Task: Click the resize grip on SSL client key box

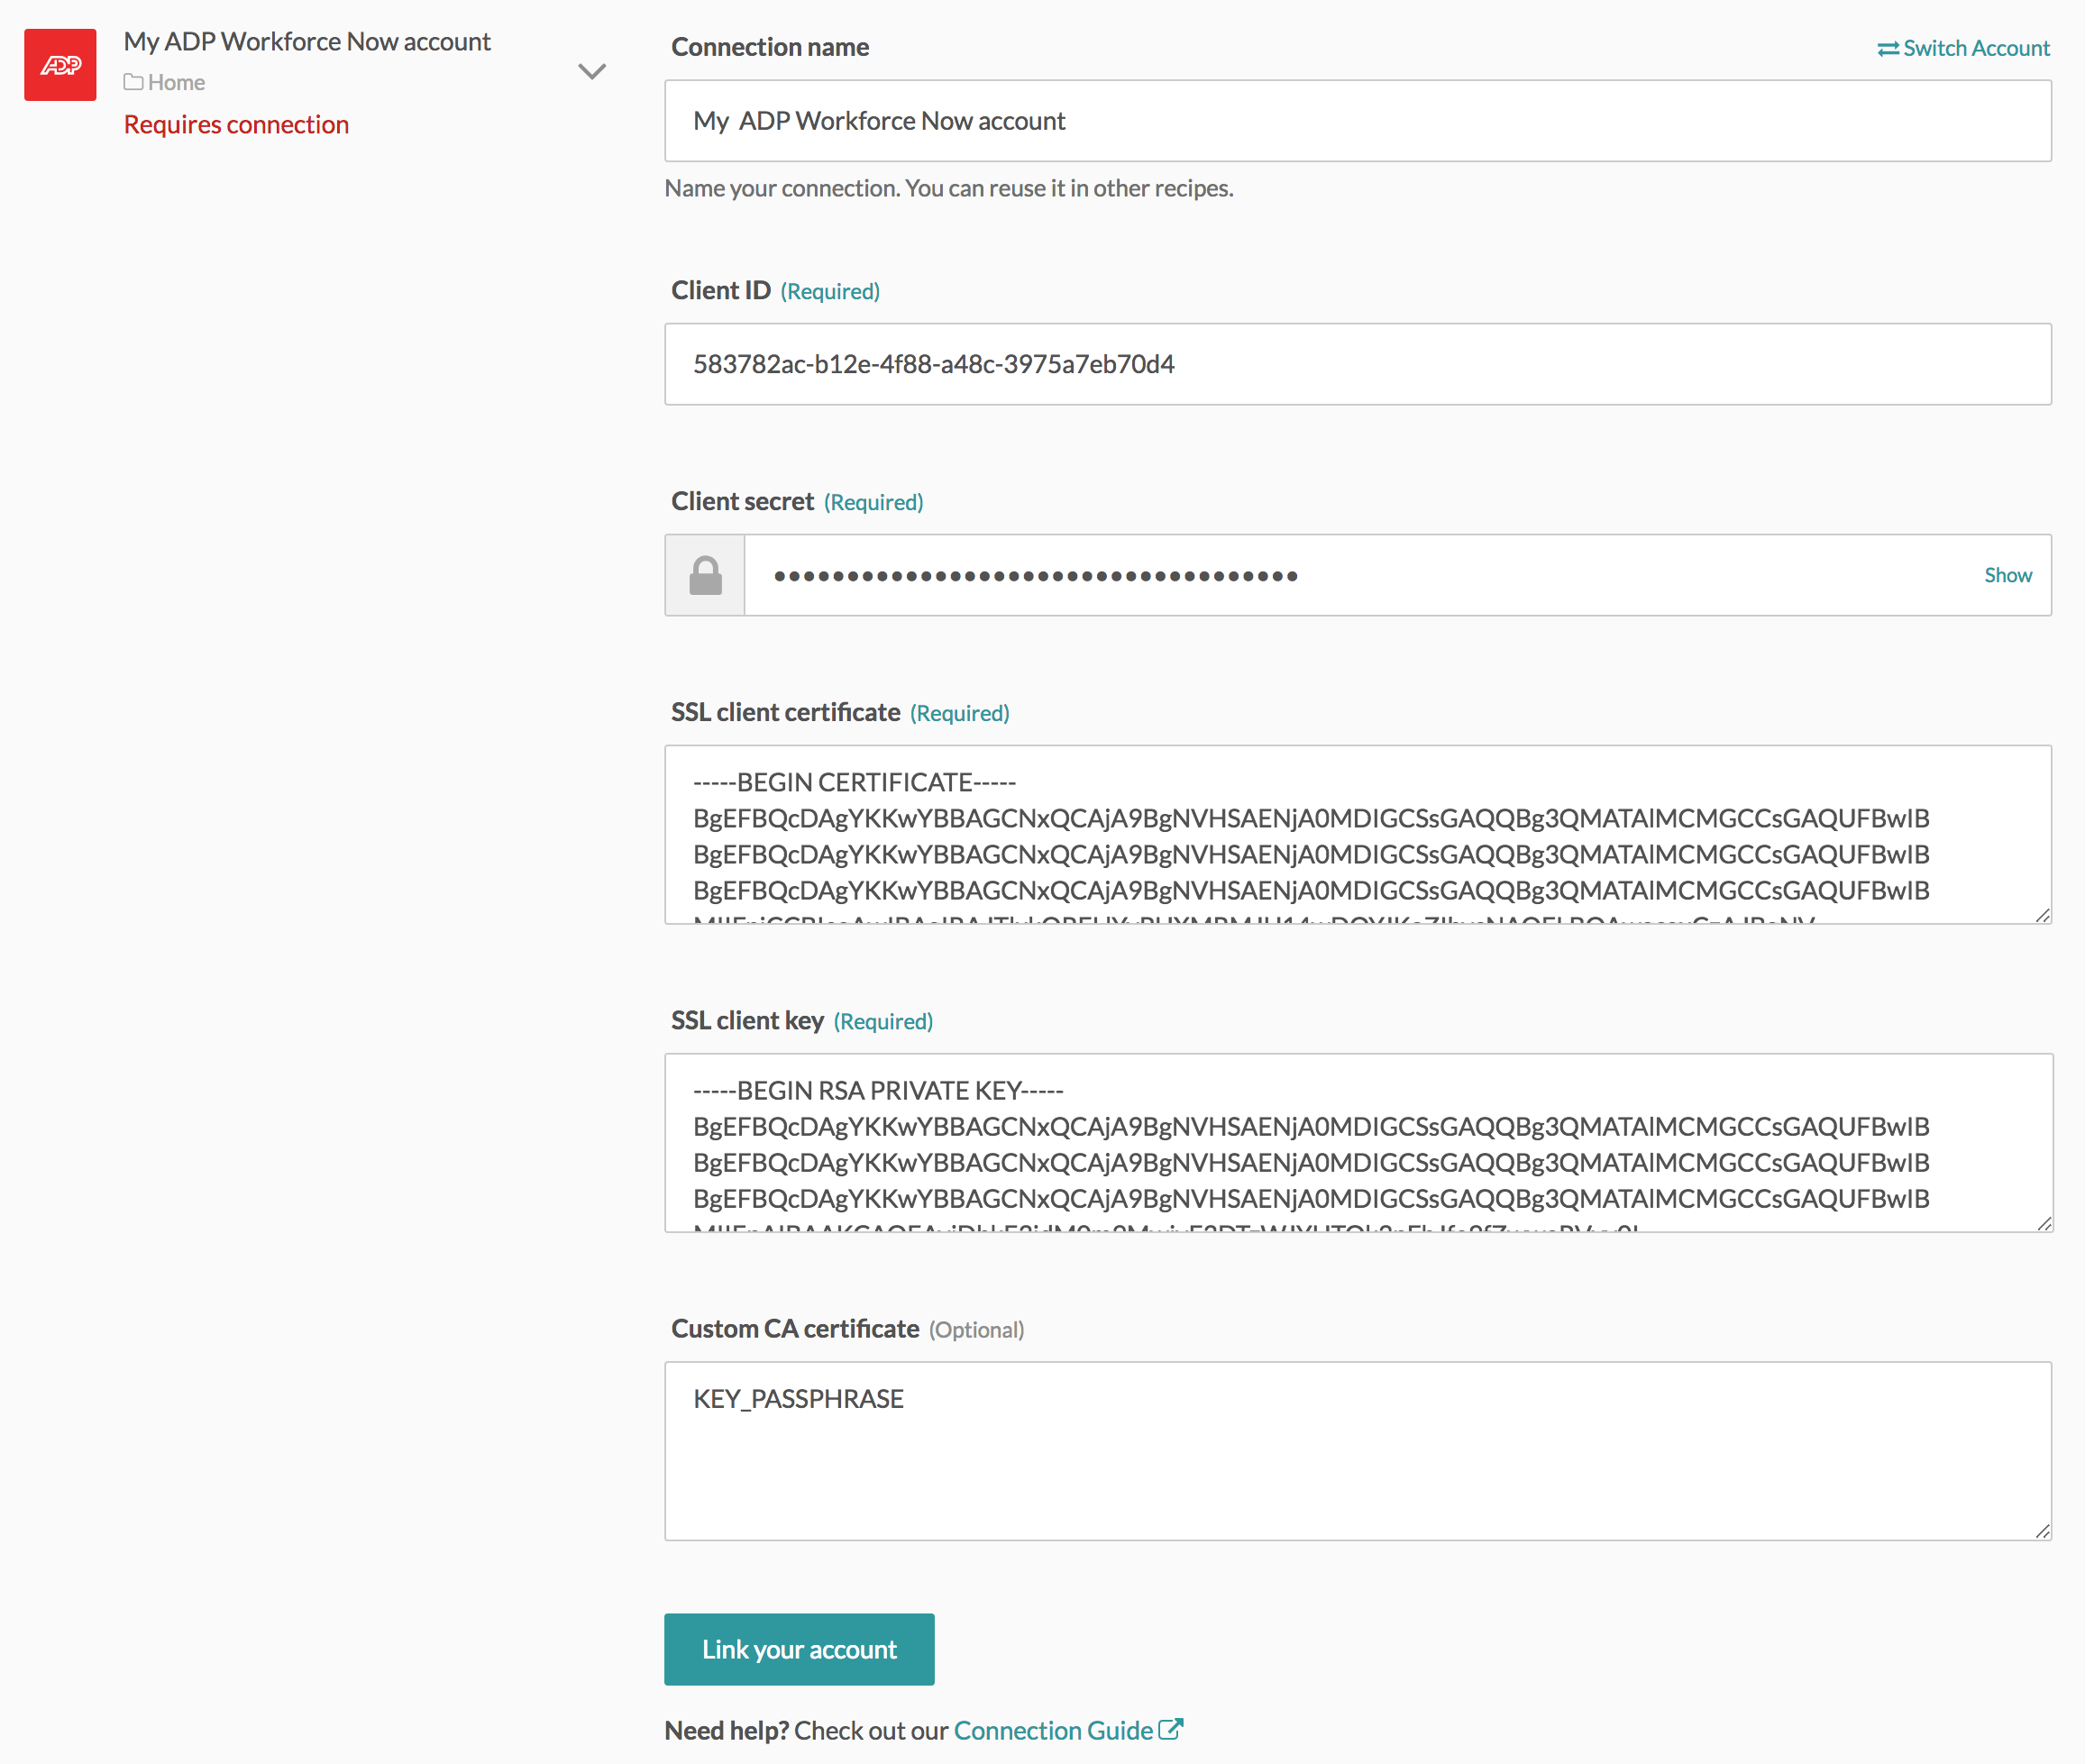Action: [x=2042, y=1222]
